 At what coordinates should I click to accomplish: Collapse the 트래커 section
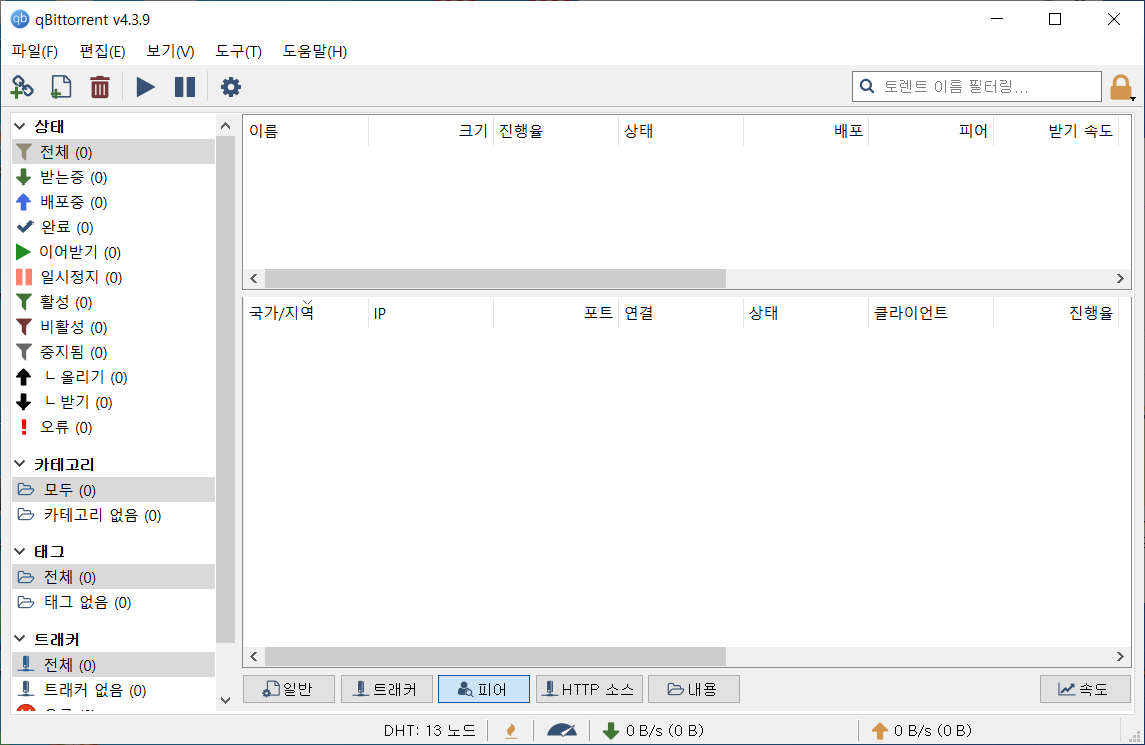click(x=20, y=639)
